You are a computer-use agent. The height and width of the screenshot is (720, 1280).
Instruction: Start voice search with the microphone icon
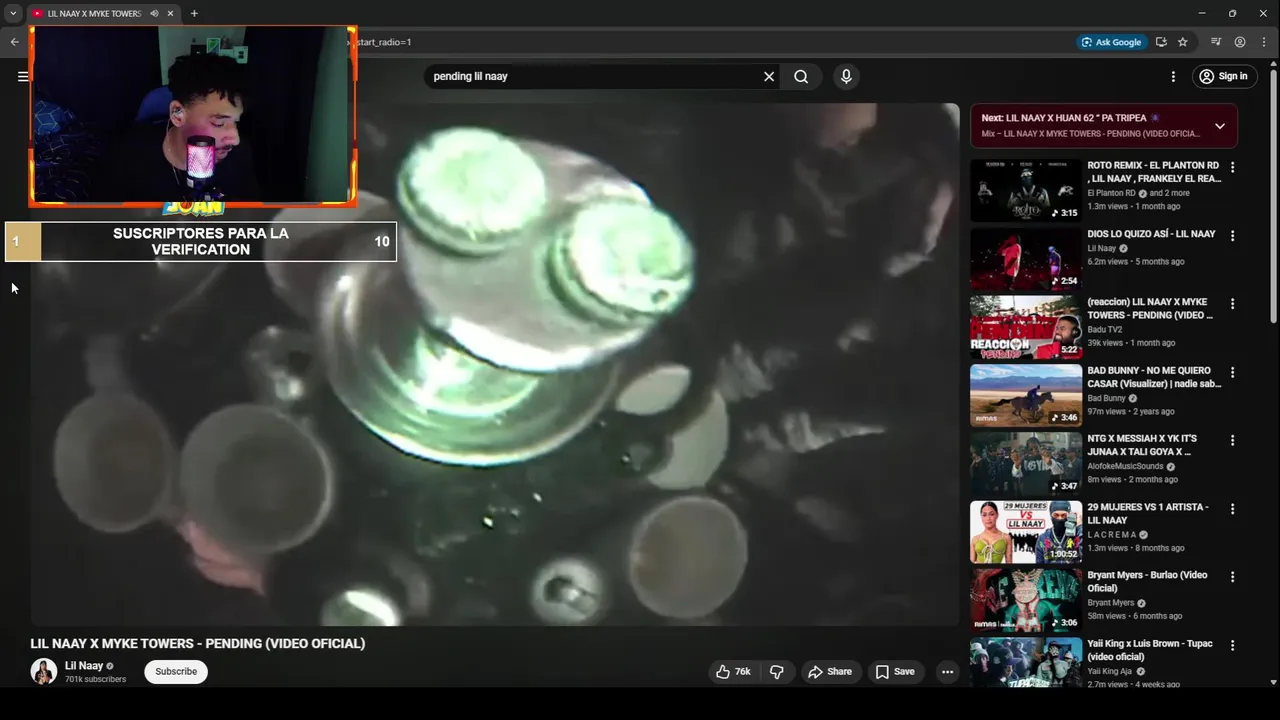click(x=846, y=76)
